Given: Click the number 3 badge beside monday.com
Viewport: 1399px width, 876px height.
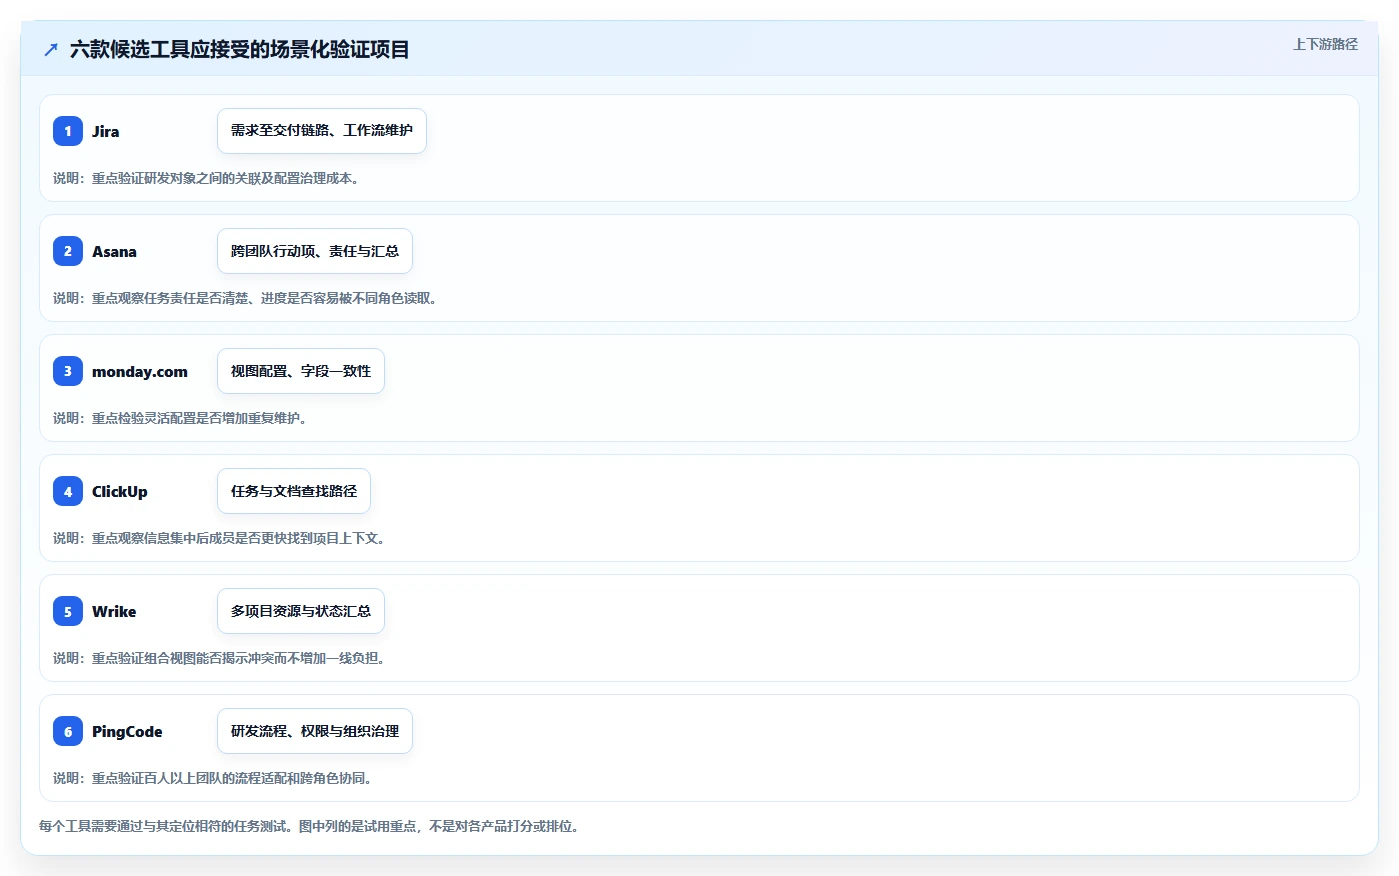Looking at the screenshot, I should [68, 371].
